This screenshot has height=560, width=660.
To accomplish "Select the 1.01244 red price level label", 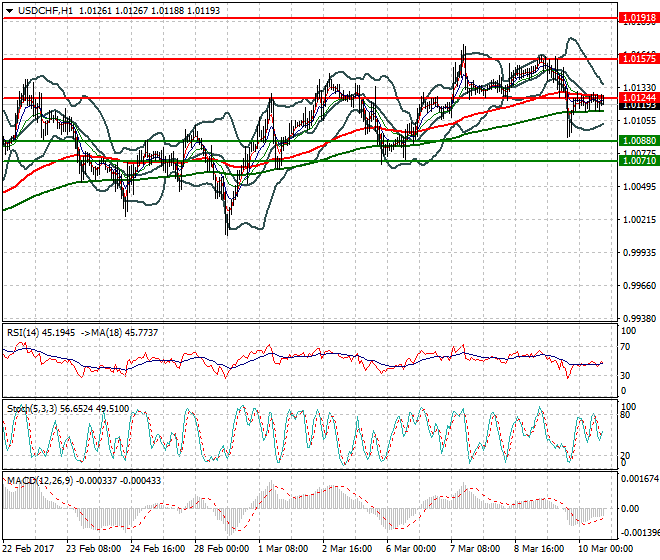I will pyautogui.click(x=639, y=98).
